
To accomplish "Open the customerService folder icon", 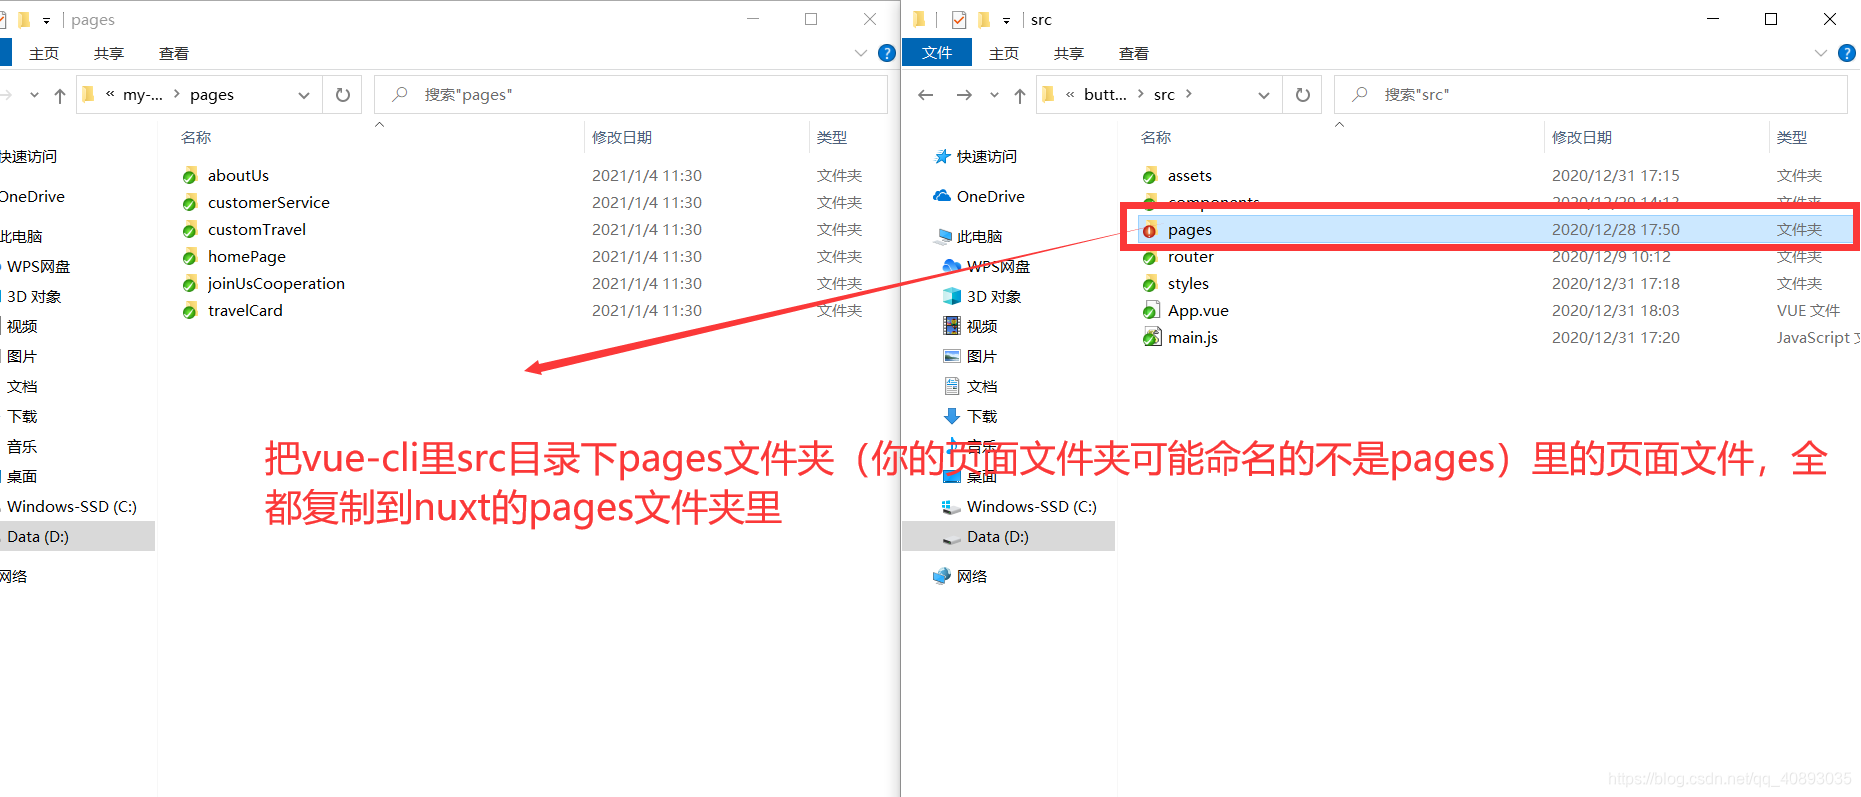I will point(190,203).
